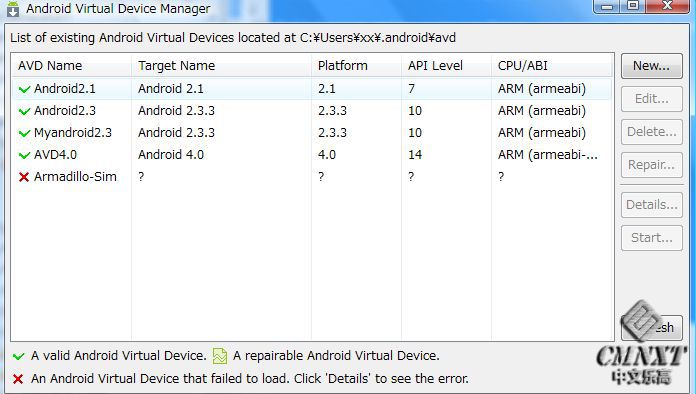This screenshot has width=696, height=394.
Task: Click the API Level 10 cell in the Android2.3 row
Action: [x=415, y=110]
